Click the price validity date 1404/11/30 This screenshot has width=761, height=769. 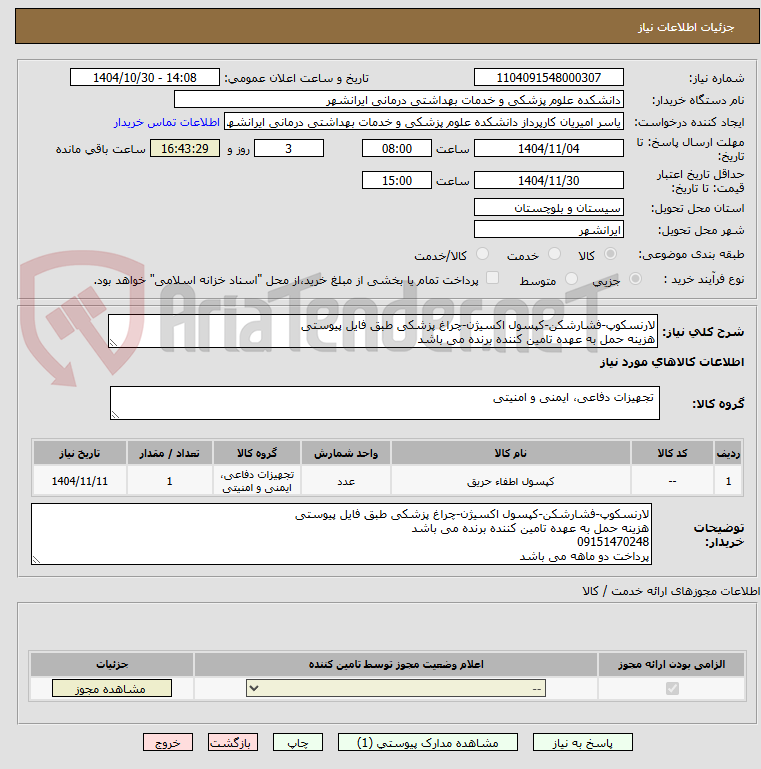point(549,180)
